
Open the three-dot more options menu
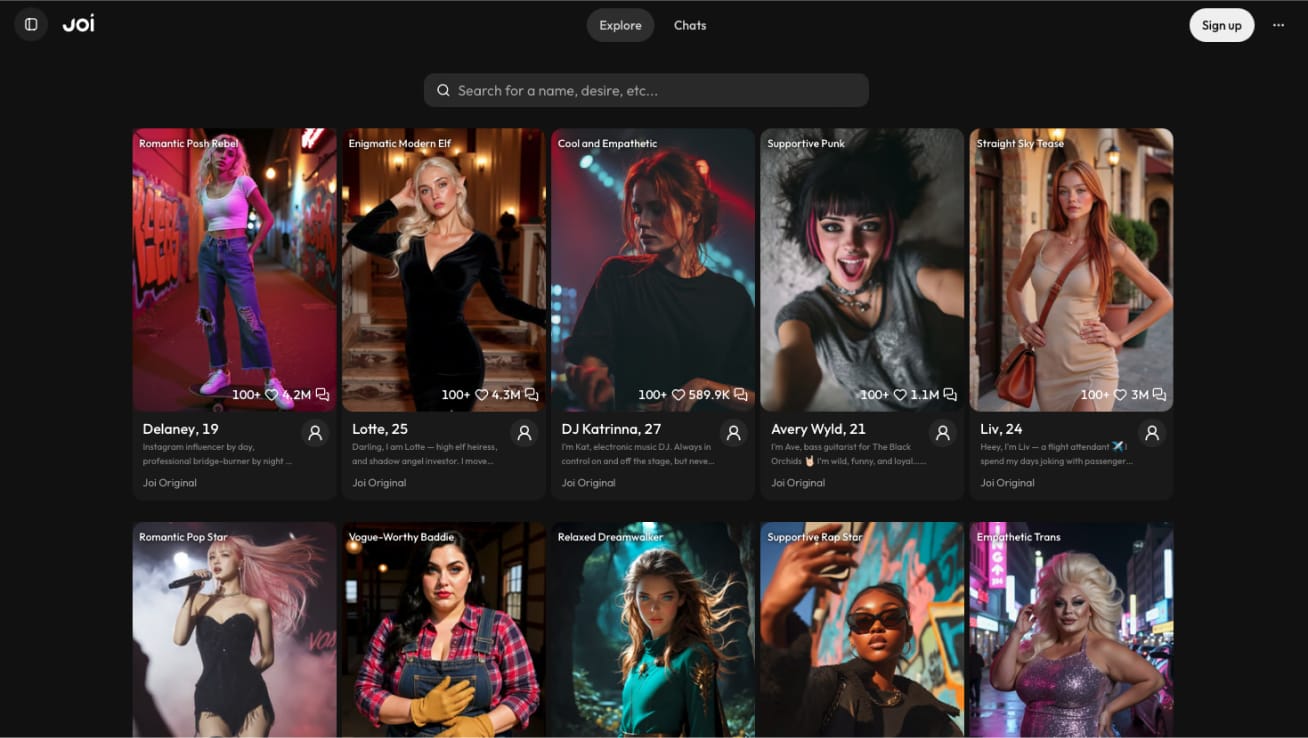pos(1278,25)
